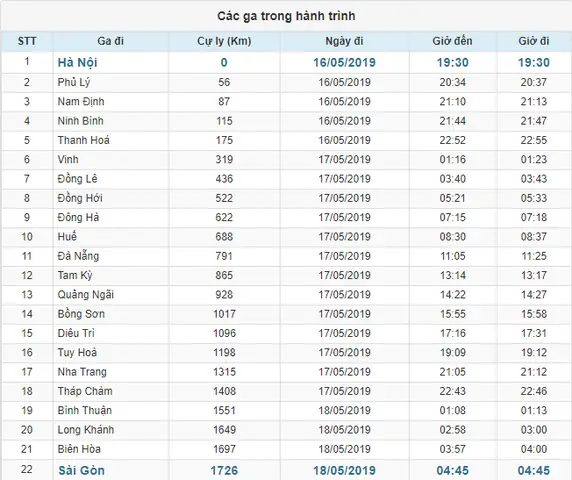Click departure time 14:27 at Quảng Ngãi
This screenshot has height=480, width=572.
point(534,295)
